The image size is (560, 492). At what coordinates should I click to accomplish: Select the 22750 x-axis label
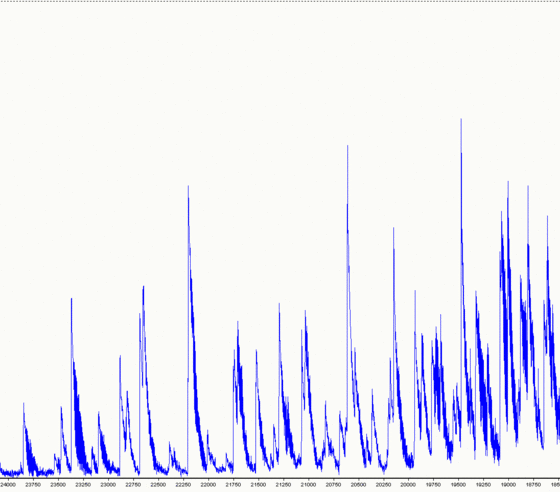133,485
